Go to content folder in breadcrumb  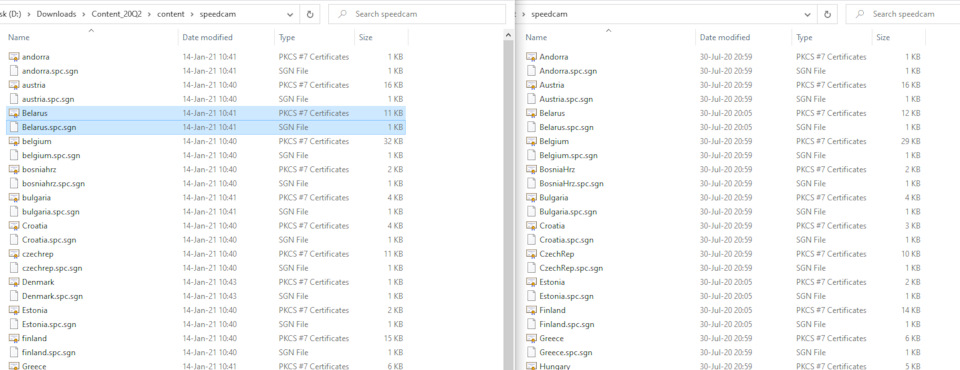tap(170, 14)
